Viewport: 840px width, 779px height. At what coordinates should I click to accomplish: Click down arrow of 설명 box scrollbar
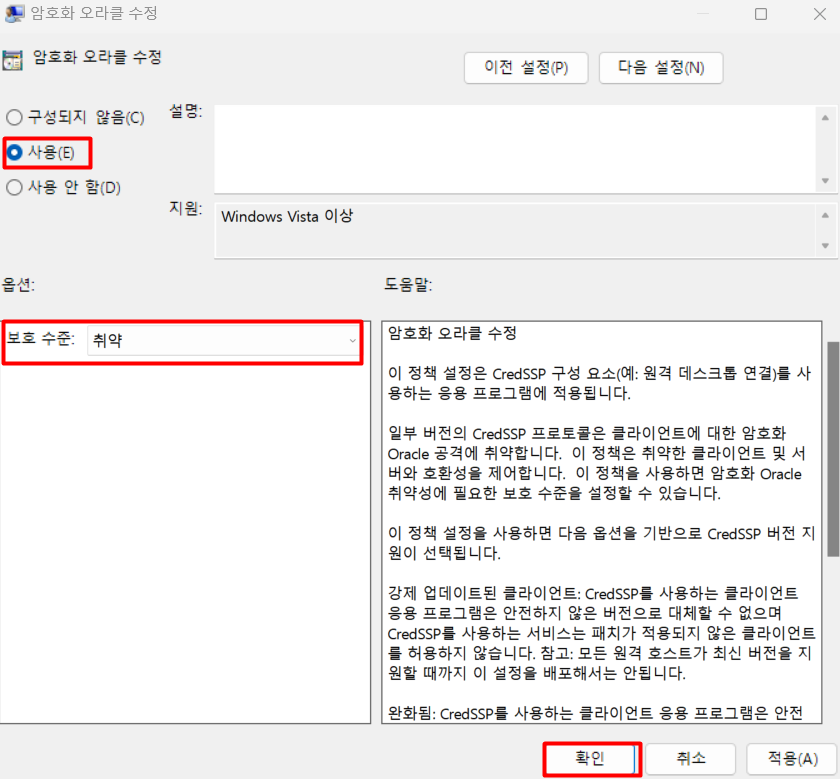pos(826,181)
